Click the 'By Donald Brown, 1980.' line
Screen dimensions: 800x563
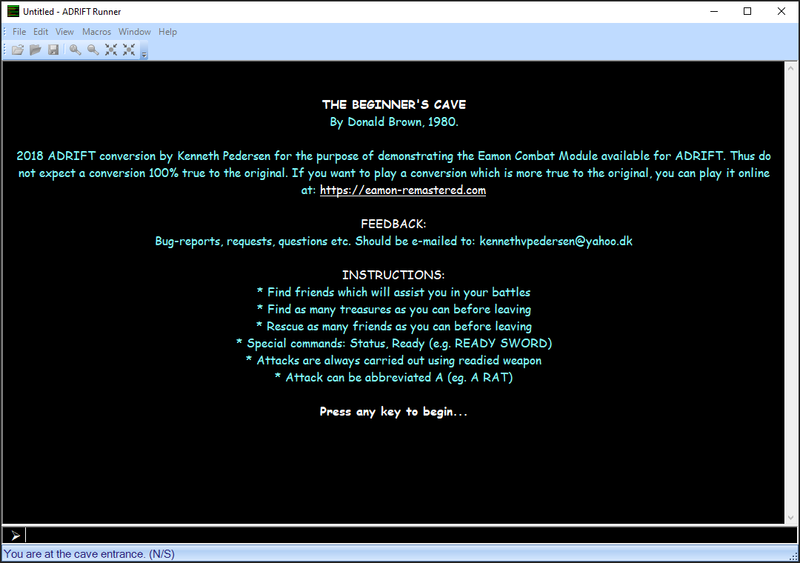tap(394, 122)
